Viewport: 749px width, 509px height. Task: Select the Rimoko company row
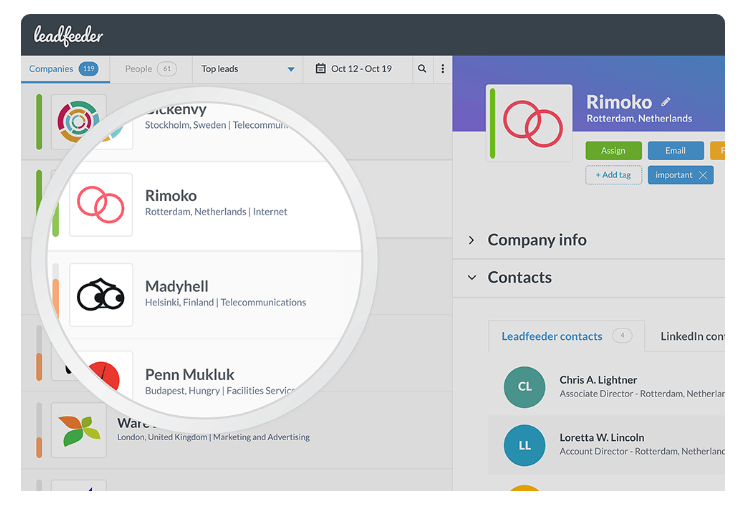pos(205,205)
